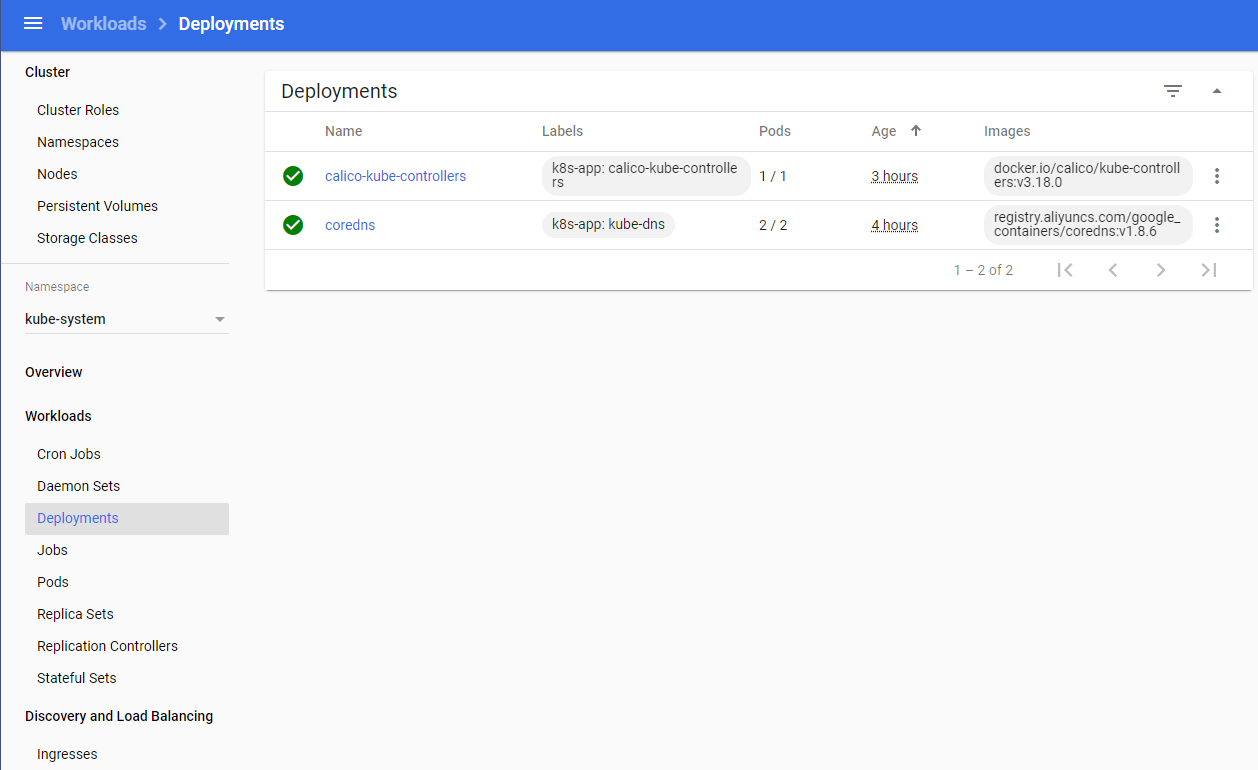Screen dimensions: 1258x770
Task: Open Ingresses in sidebar
Action: [67, 754]
